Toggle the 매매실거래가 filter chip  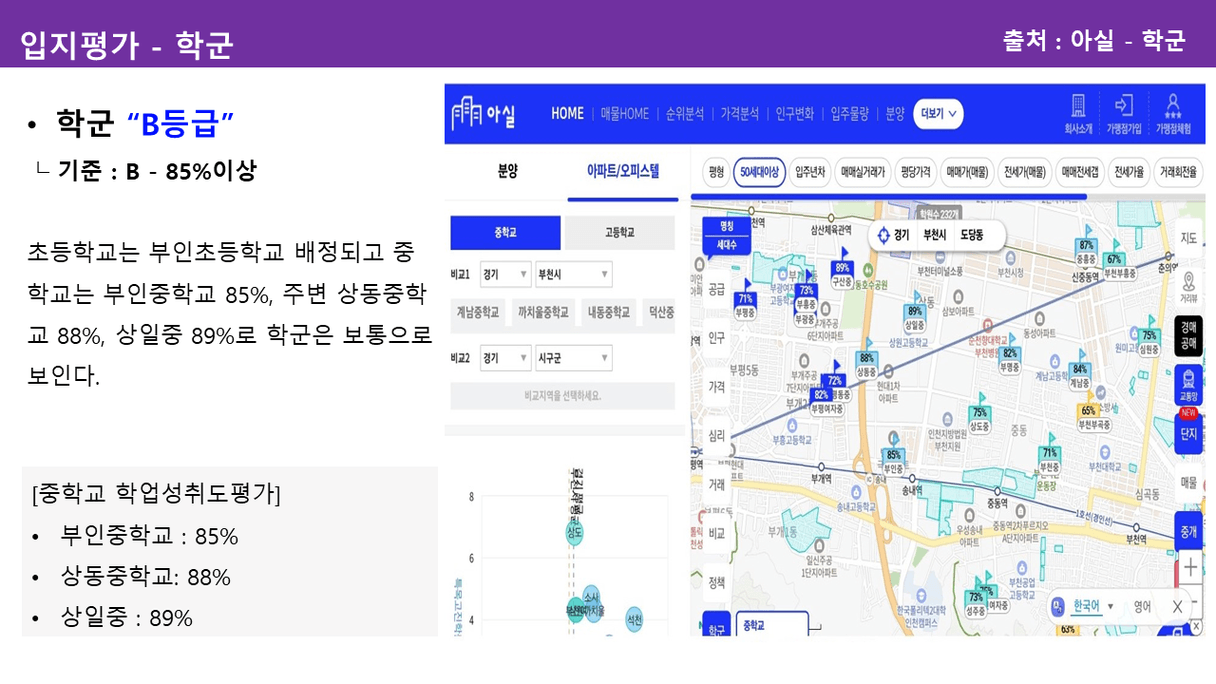(863, 172)
